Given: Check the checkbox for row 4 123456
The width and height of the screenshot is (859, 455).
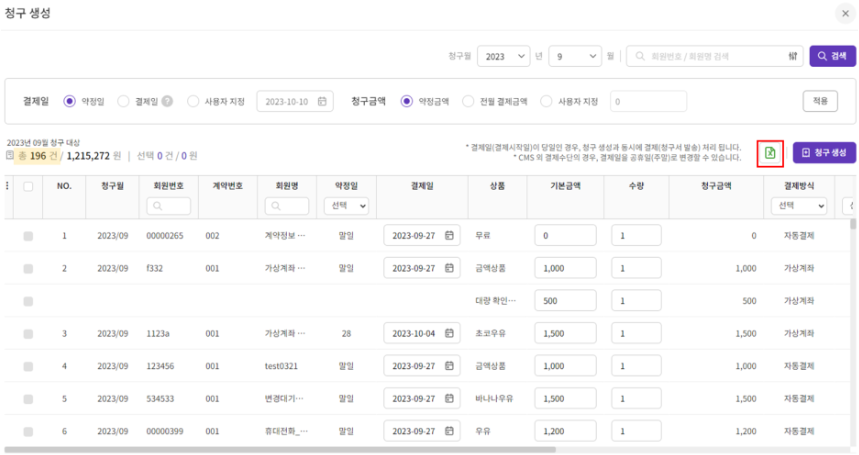Looking at the screenshot, I should tap(28, 366).
